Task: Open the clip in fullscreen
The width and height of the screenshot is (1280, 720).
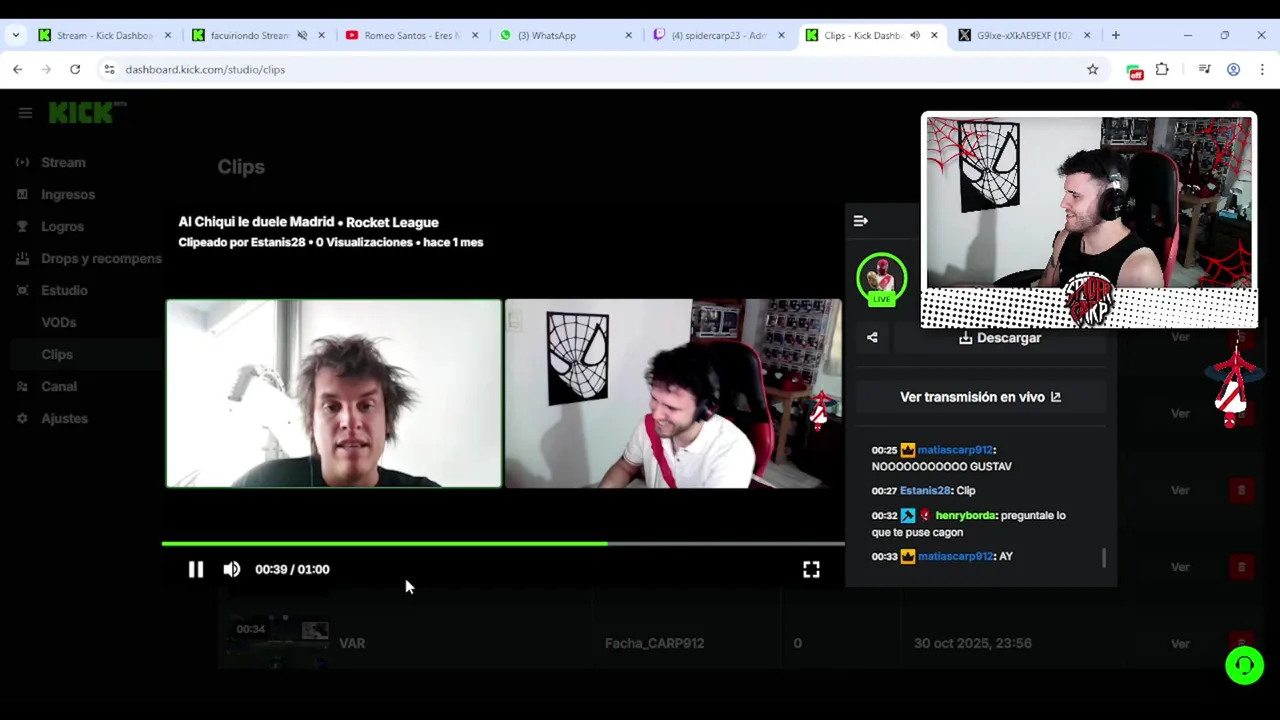Action: click(811, 569)
